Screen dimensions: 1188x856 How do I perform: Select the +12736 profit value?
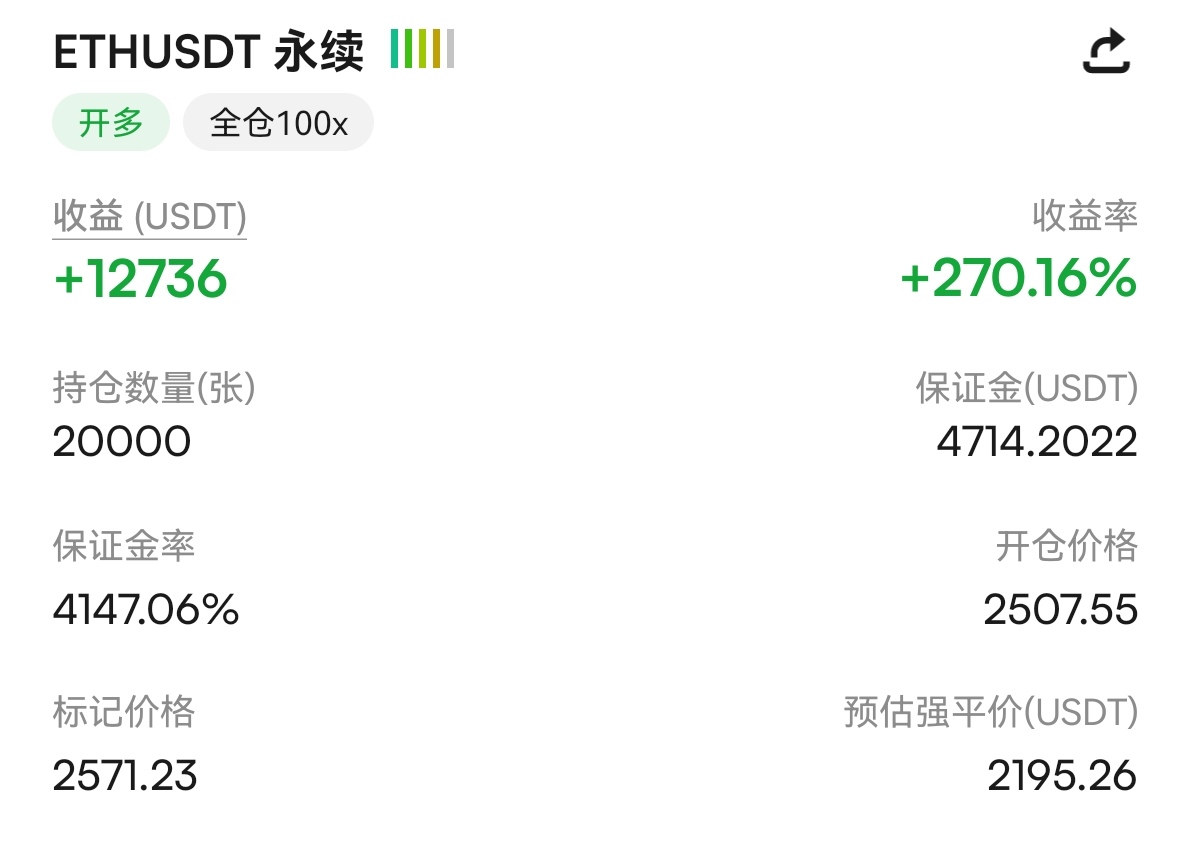(x=140, y=278)
